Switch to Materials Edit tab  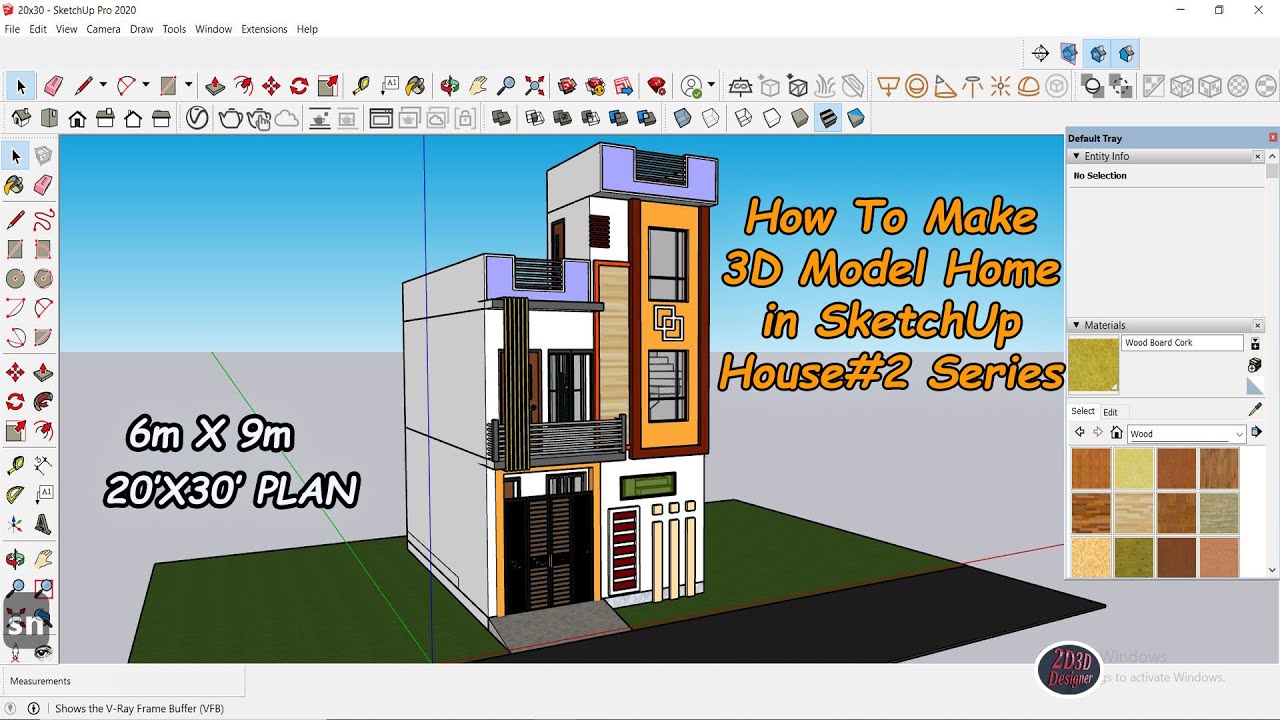tap(1110, 412)
